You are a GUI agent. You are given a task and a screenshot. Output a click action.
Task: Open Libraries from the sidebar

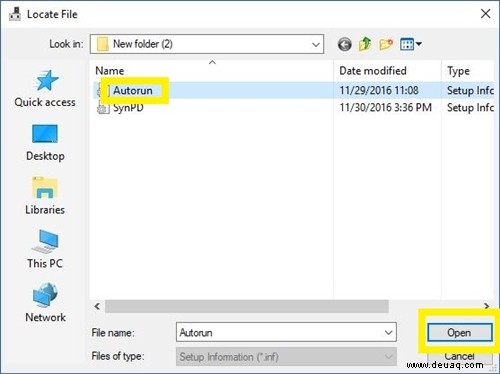pos(45,196)
